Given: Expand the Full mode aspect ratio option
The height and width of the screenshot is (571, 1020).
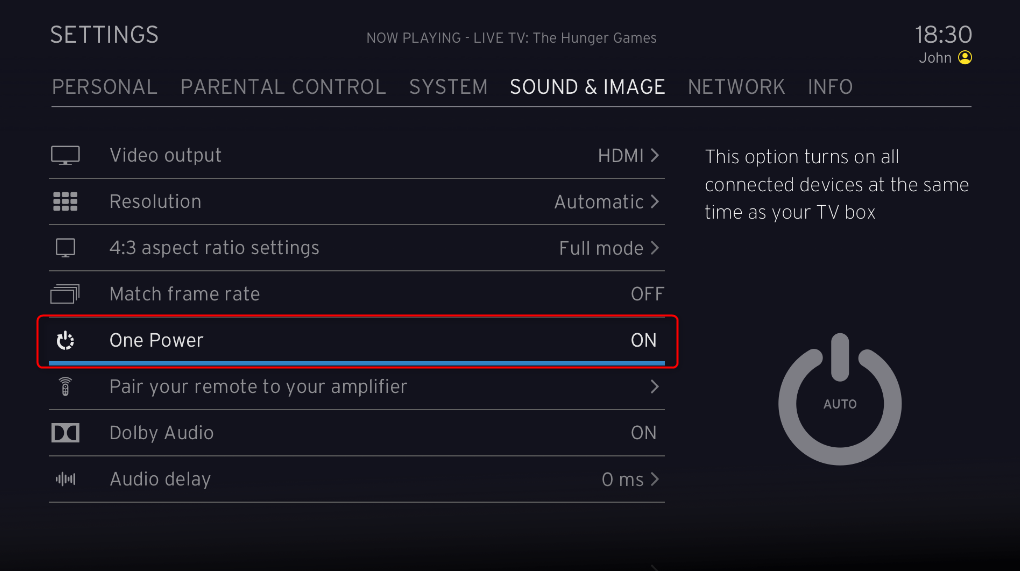Looking at the screenshot, I should tap(608, 248).
